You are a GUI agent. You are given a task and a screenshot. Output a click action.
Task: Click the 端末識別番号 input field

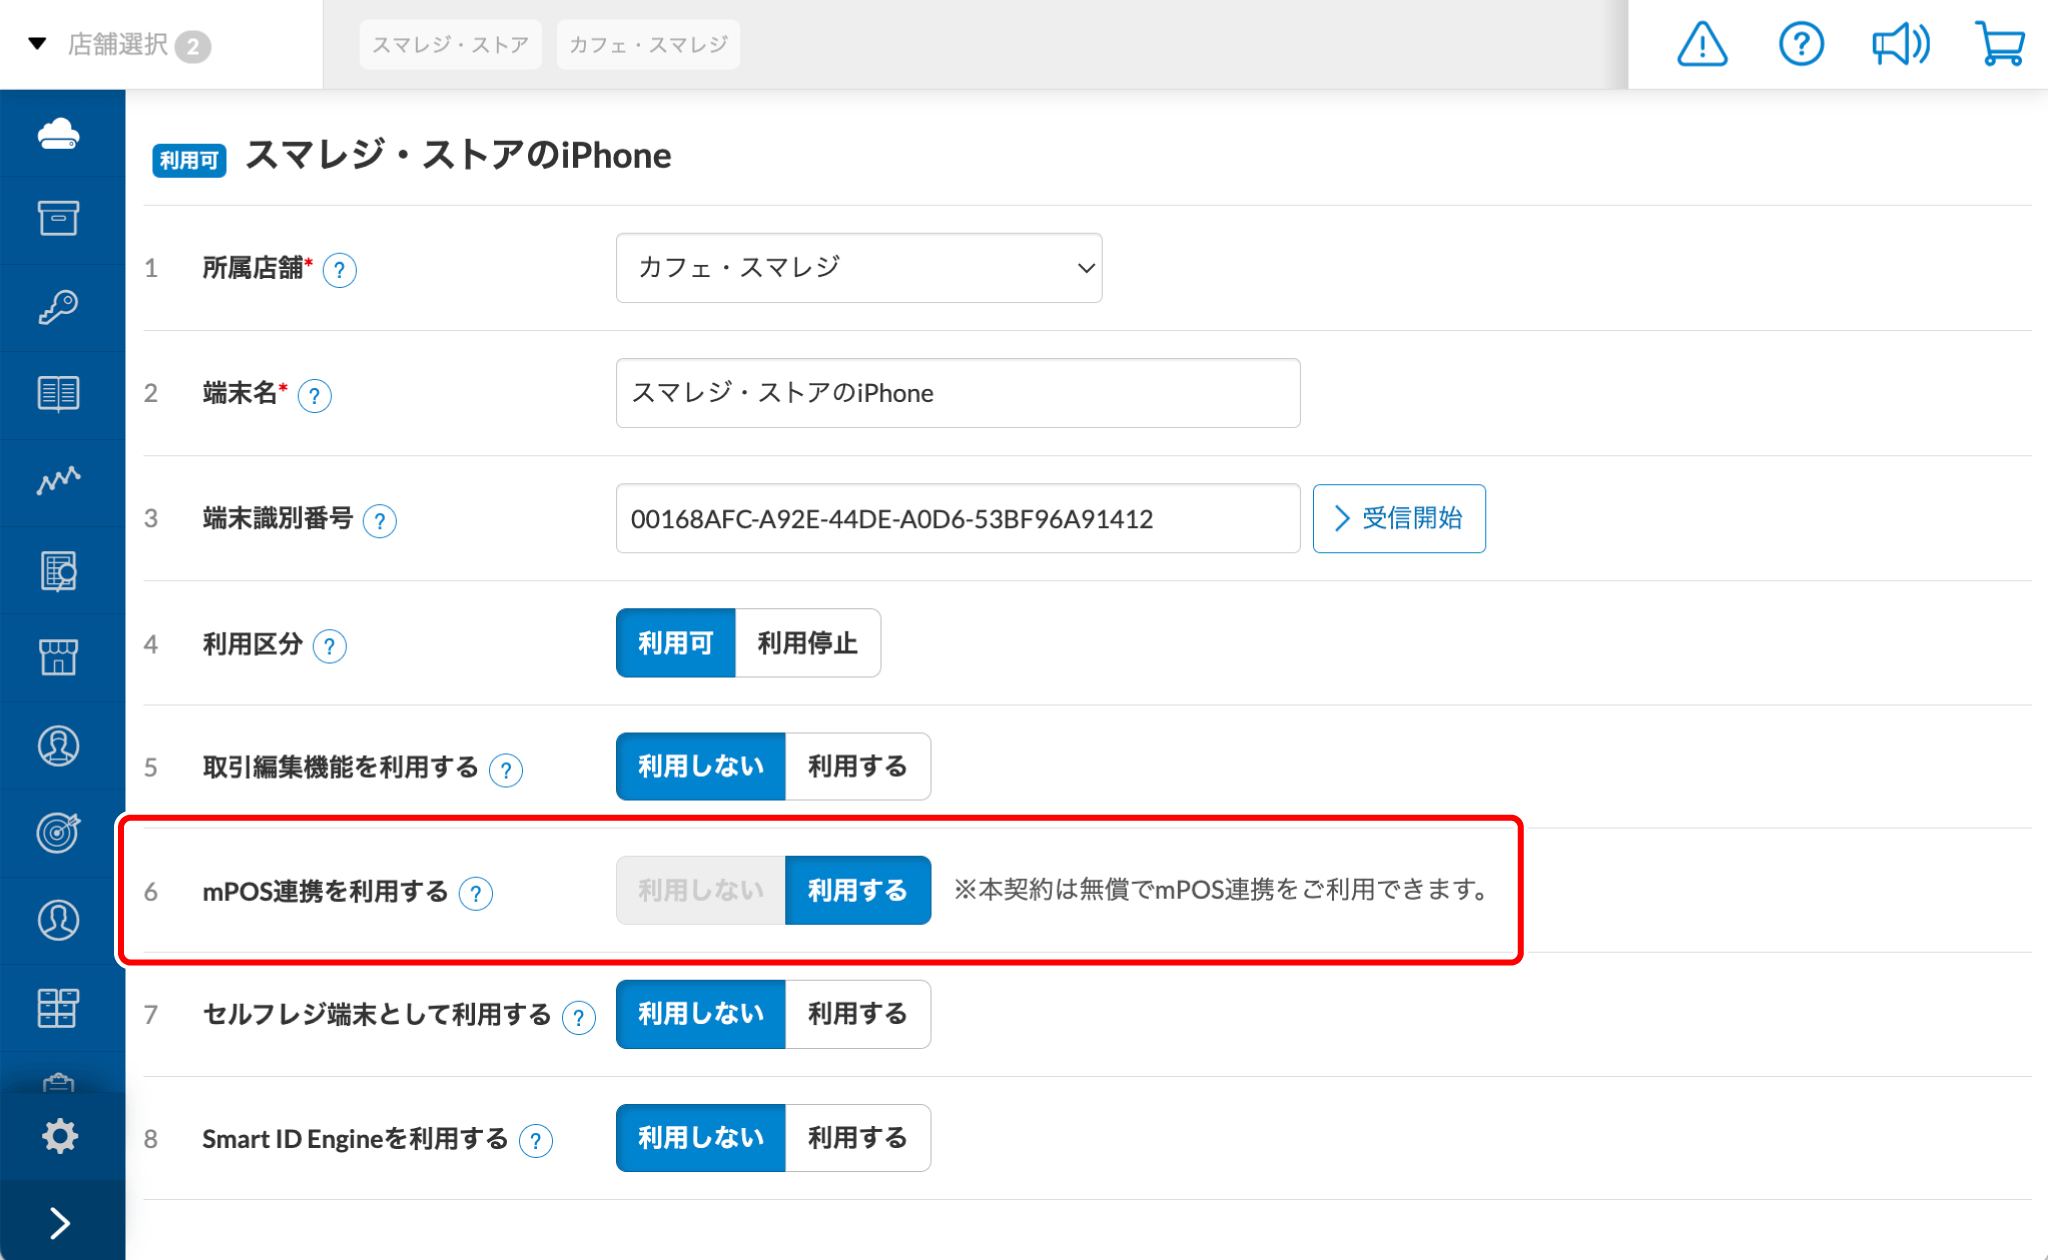pos(958,518)
